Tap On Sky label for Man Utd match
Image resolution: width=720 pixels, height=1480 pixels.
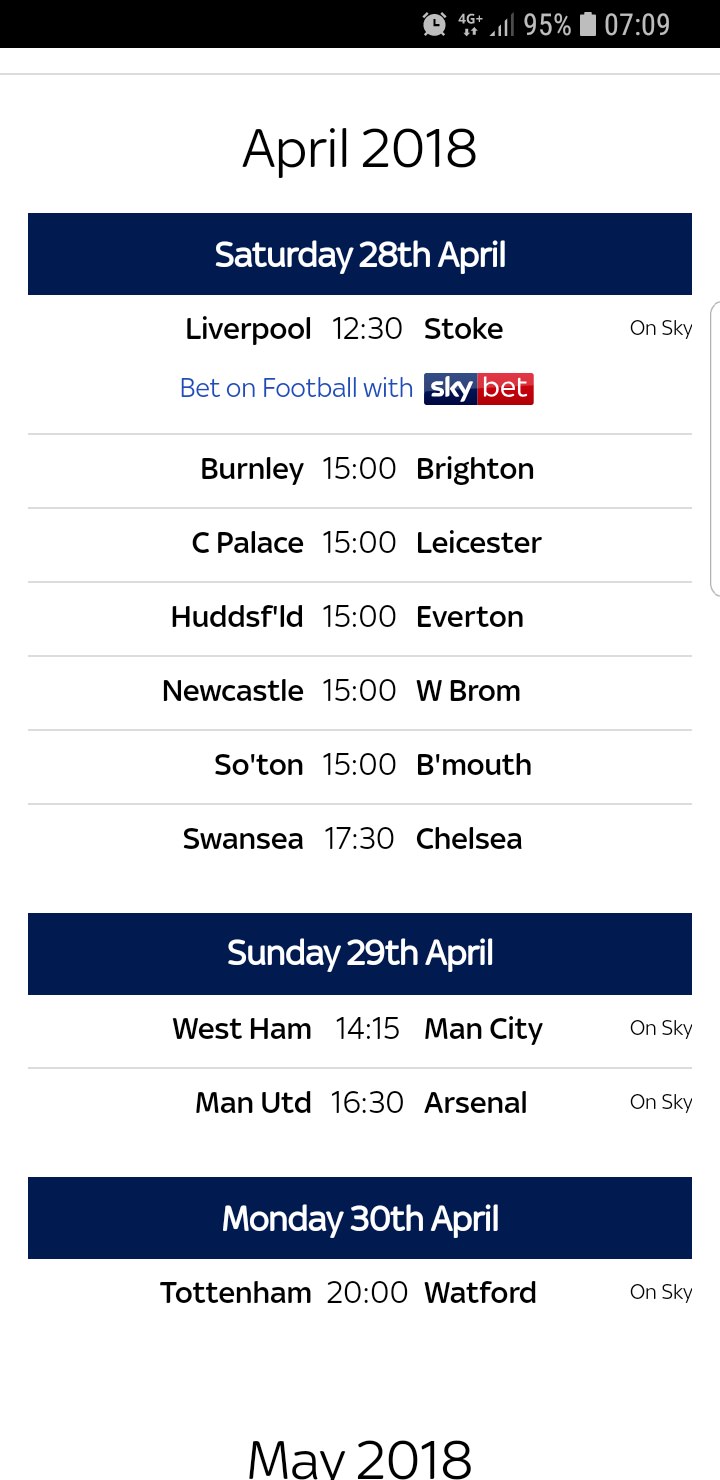point(661,1102)
